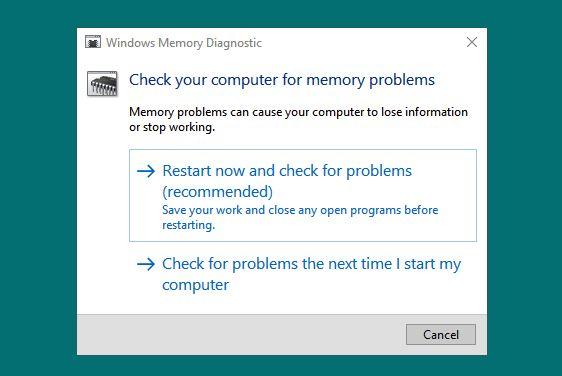Click the Save your work and close programs note

coord(300,217)
